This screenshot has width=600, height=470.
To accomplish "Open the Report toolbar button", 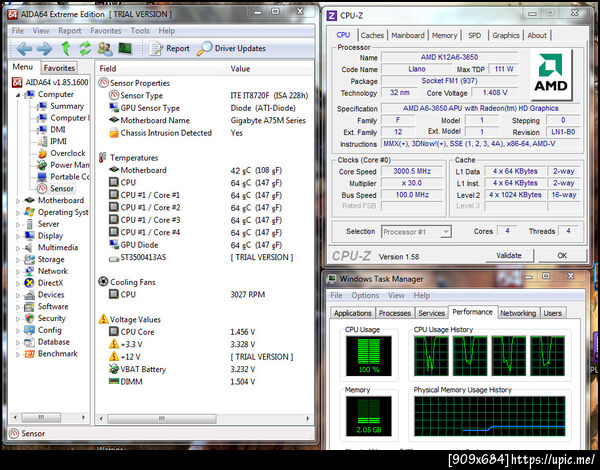I will (170, 49).
